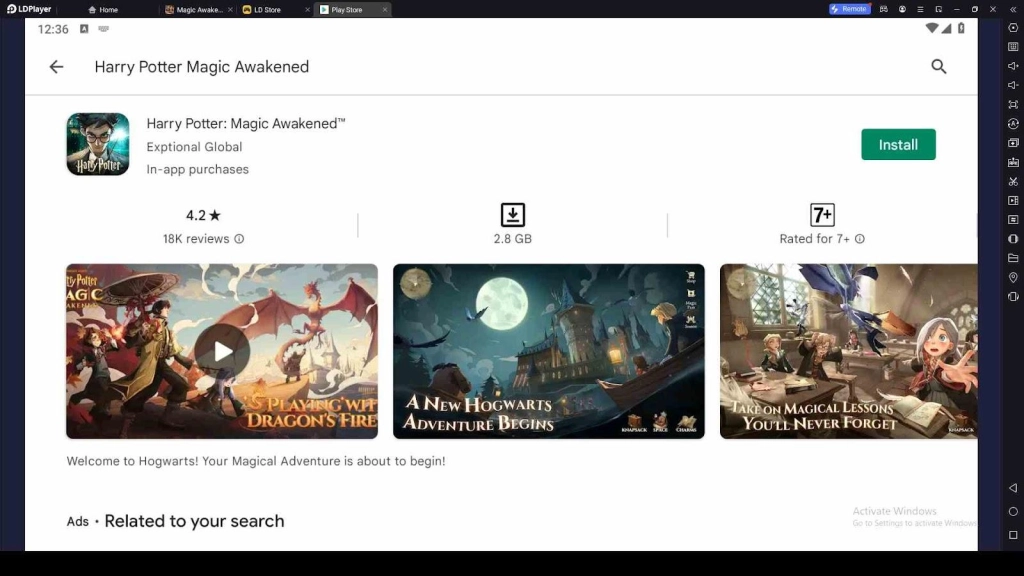
Task: Open the shared folder icon
Action: (1013, 258)
